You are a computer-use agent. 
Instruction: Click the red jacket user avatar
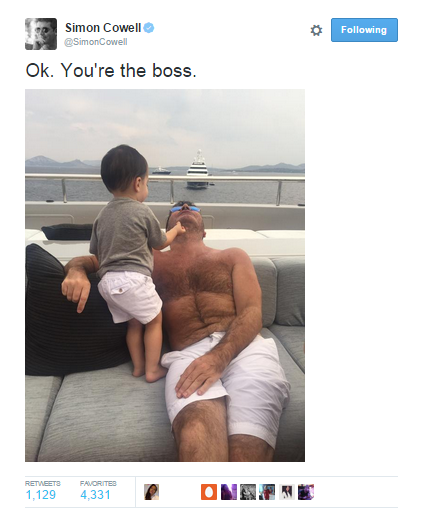(x=267, y=492)
